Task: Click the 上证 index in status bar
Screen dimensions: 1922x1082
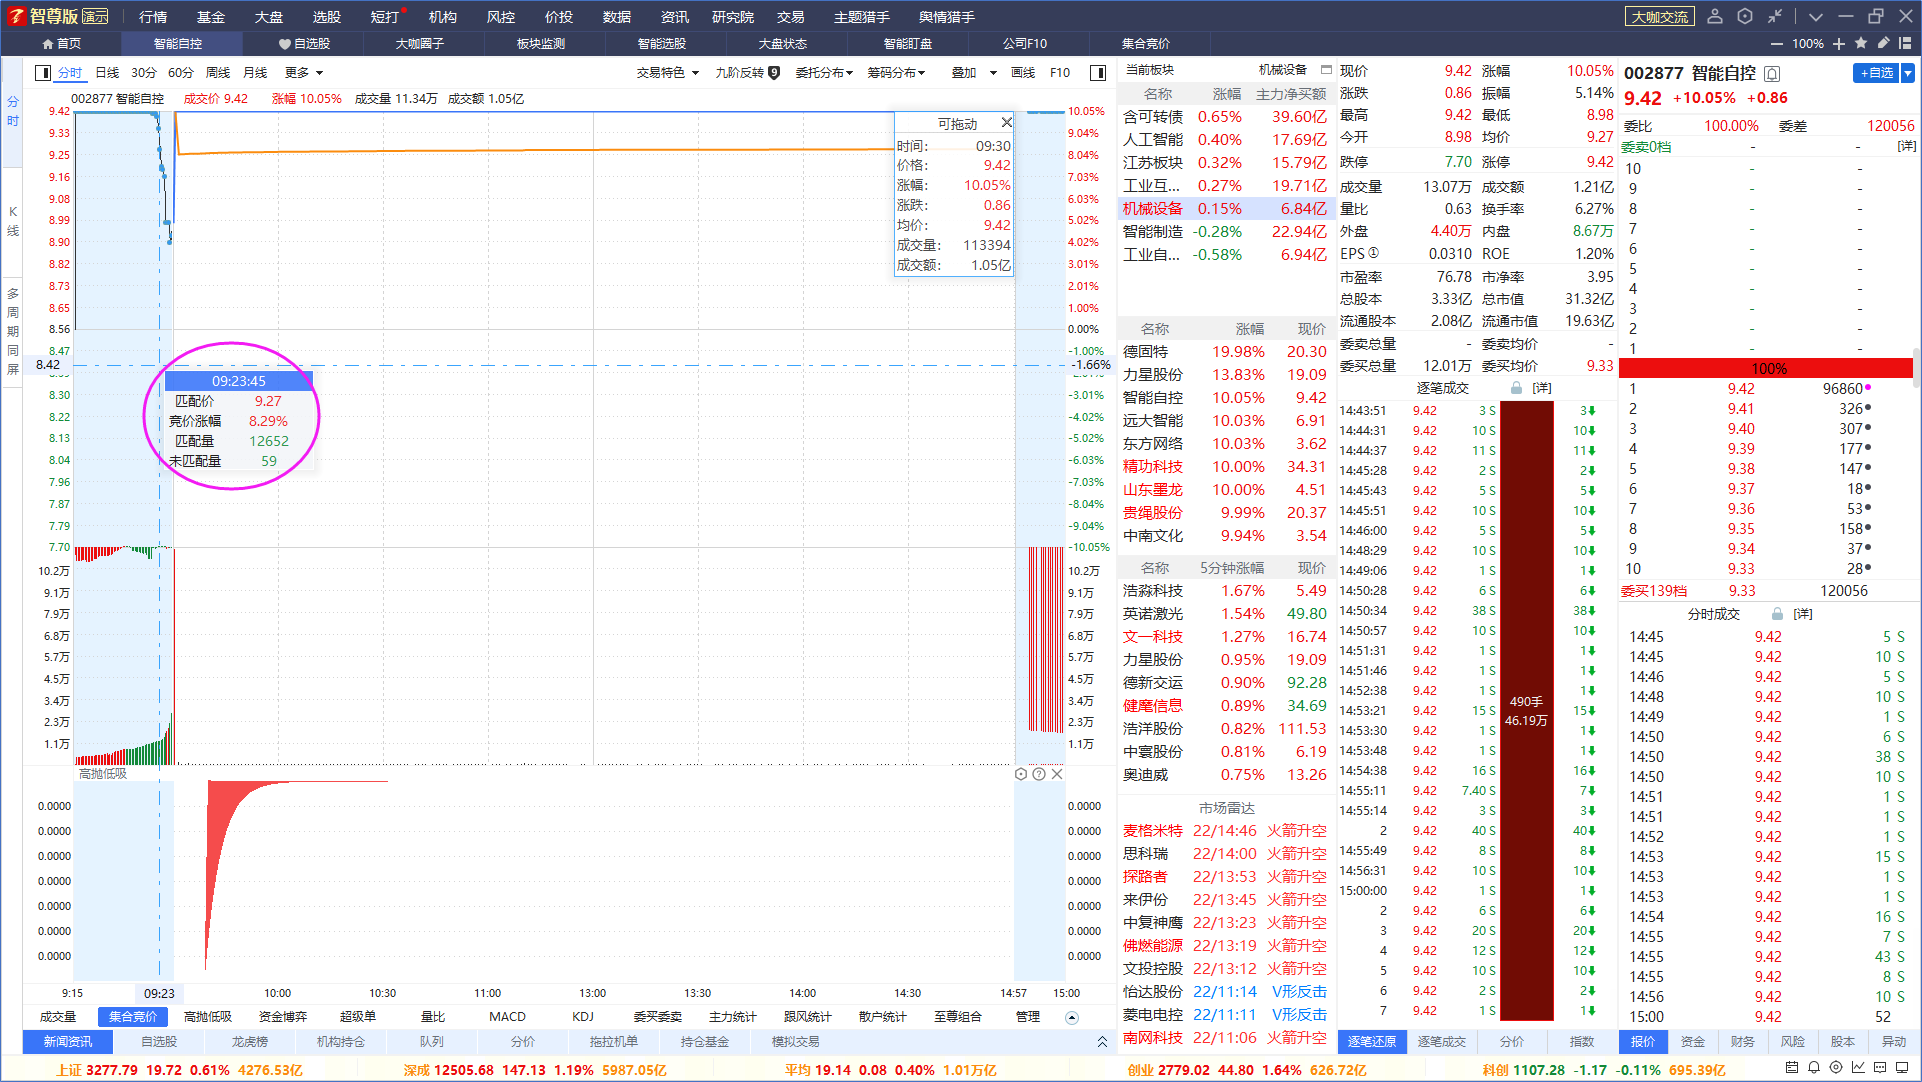Action: tap(179, 1070)
